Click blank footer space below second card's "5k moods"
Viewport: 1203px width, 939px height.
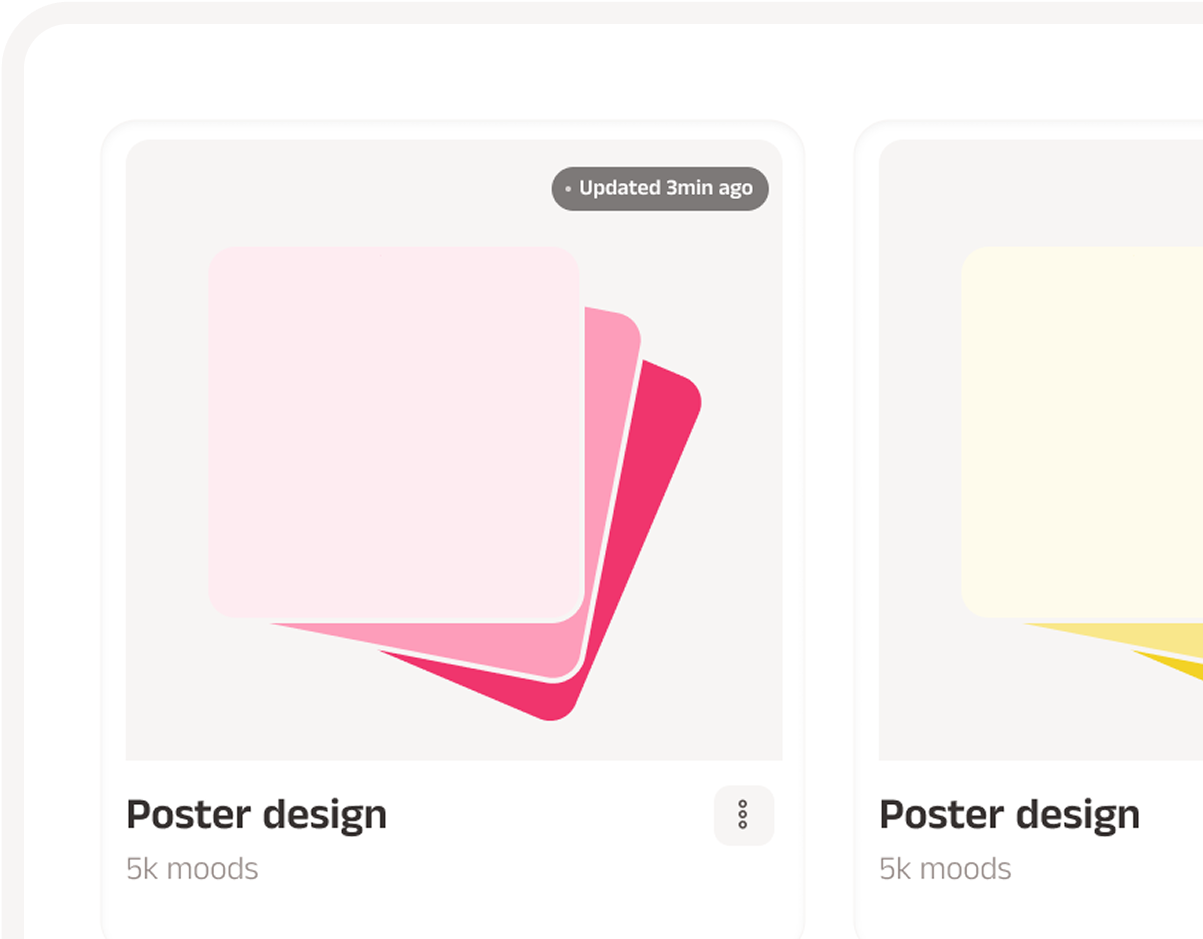[1050, 912]
